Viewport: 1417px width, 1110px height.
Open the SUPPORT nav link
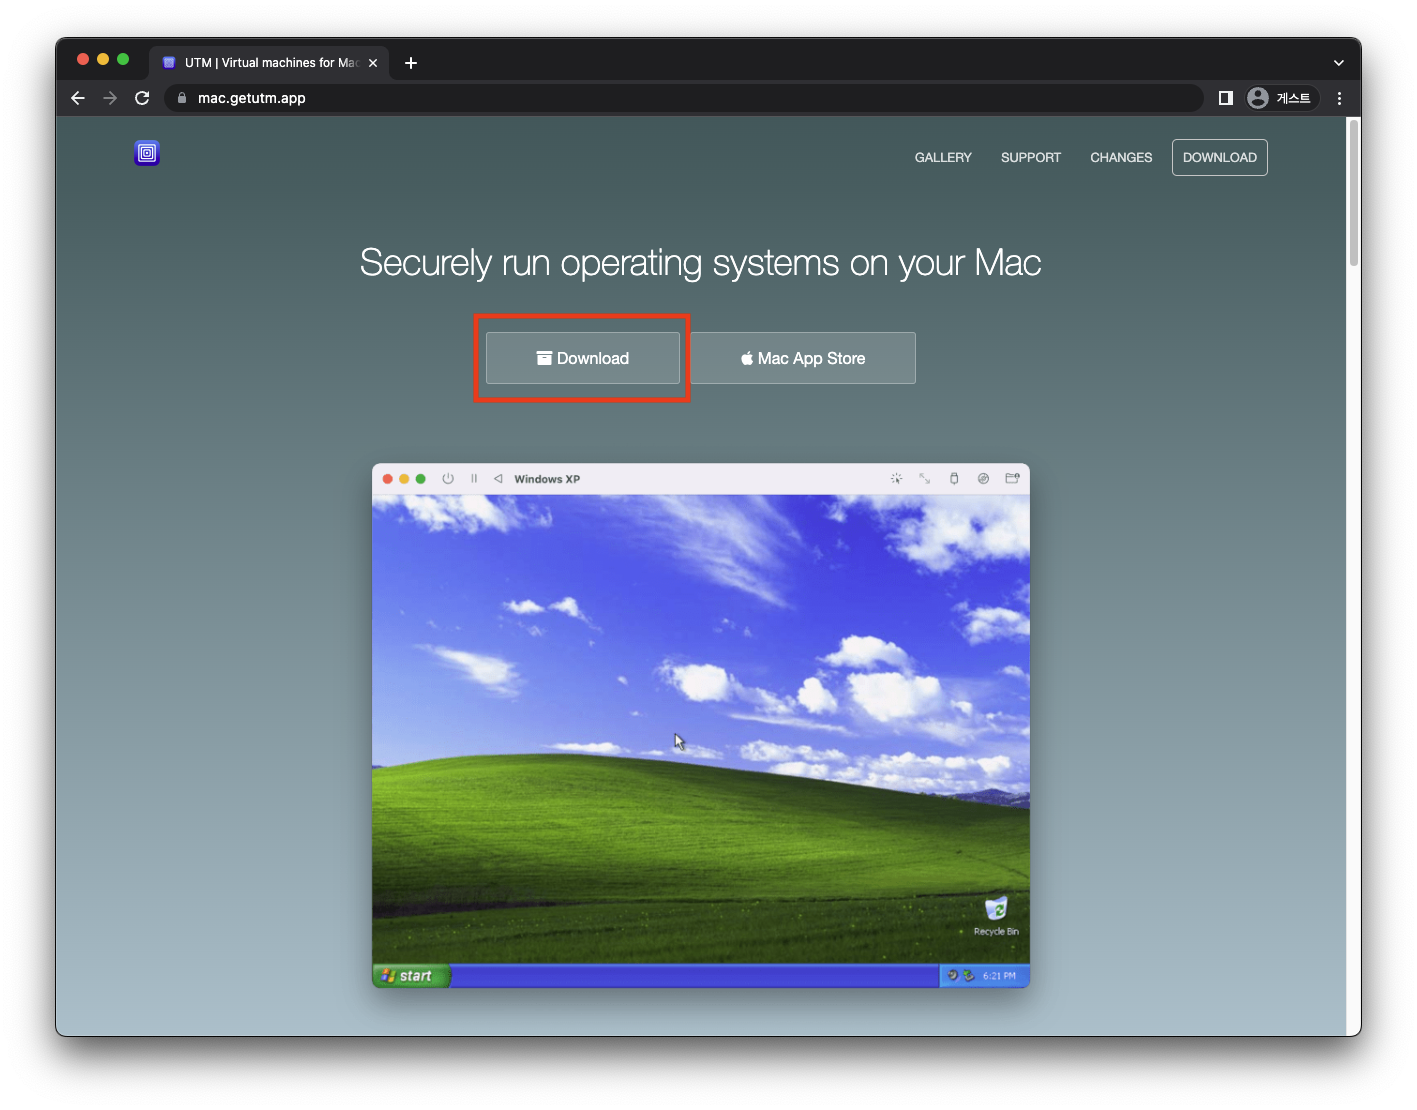1031,157
